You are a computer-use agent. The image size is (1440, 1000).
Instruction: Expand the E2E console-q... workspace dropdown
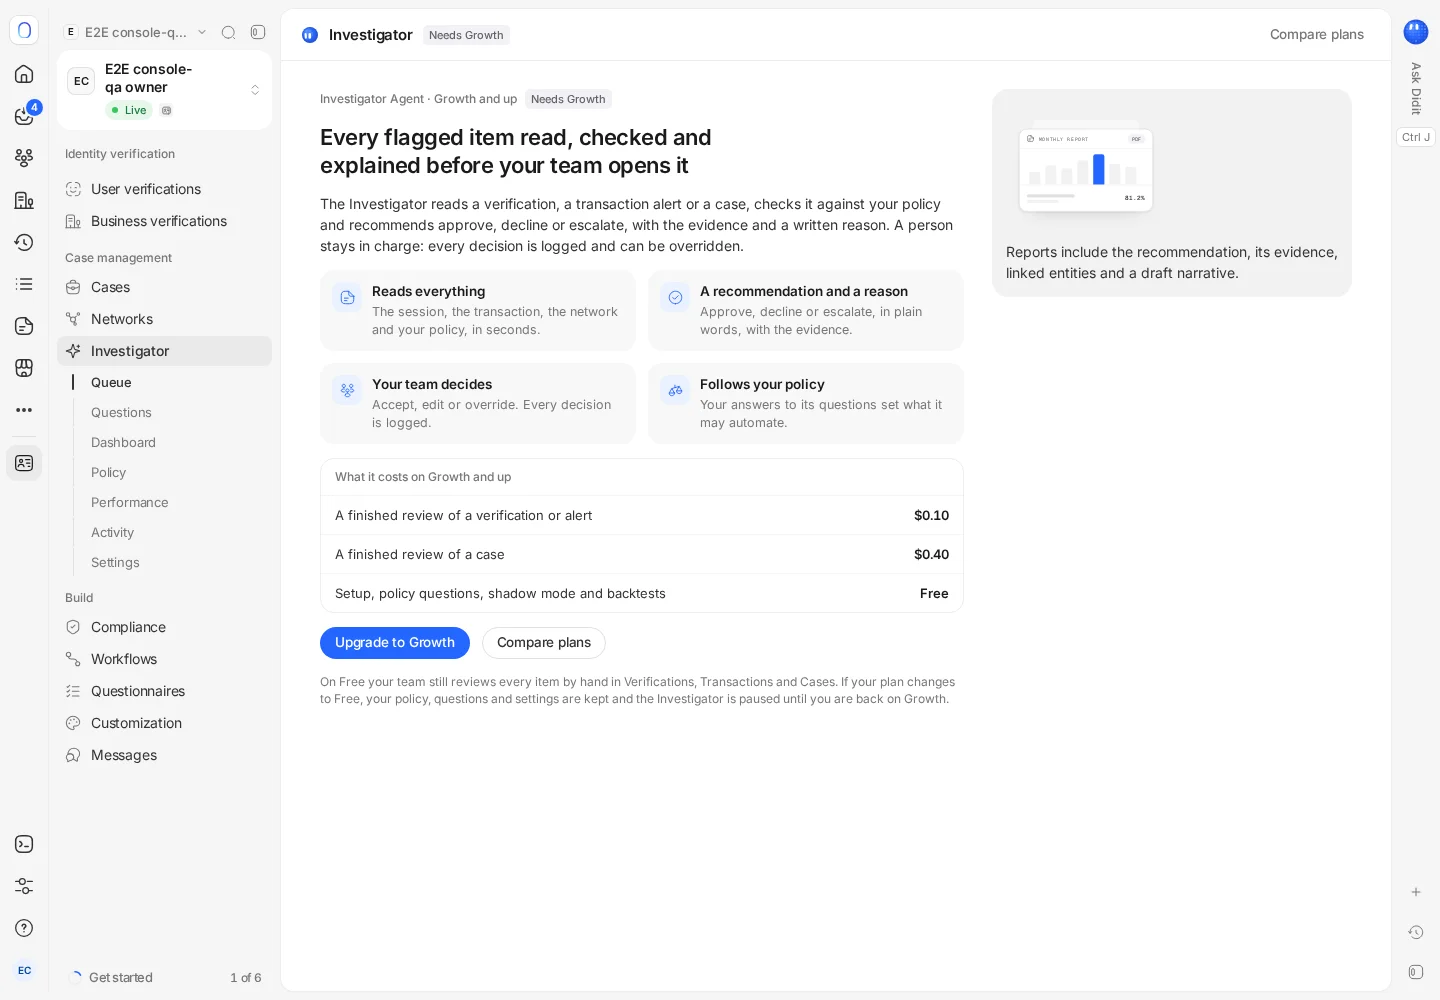136,32
